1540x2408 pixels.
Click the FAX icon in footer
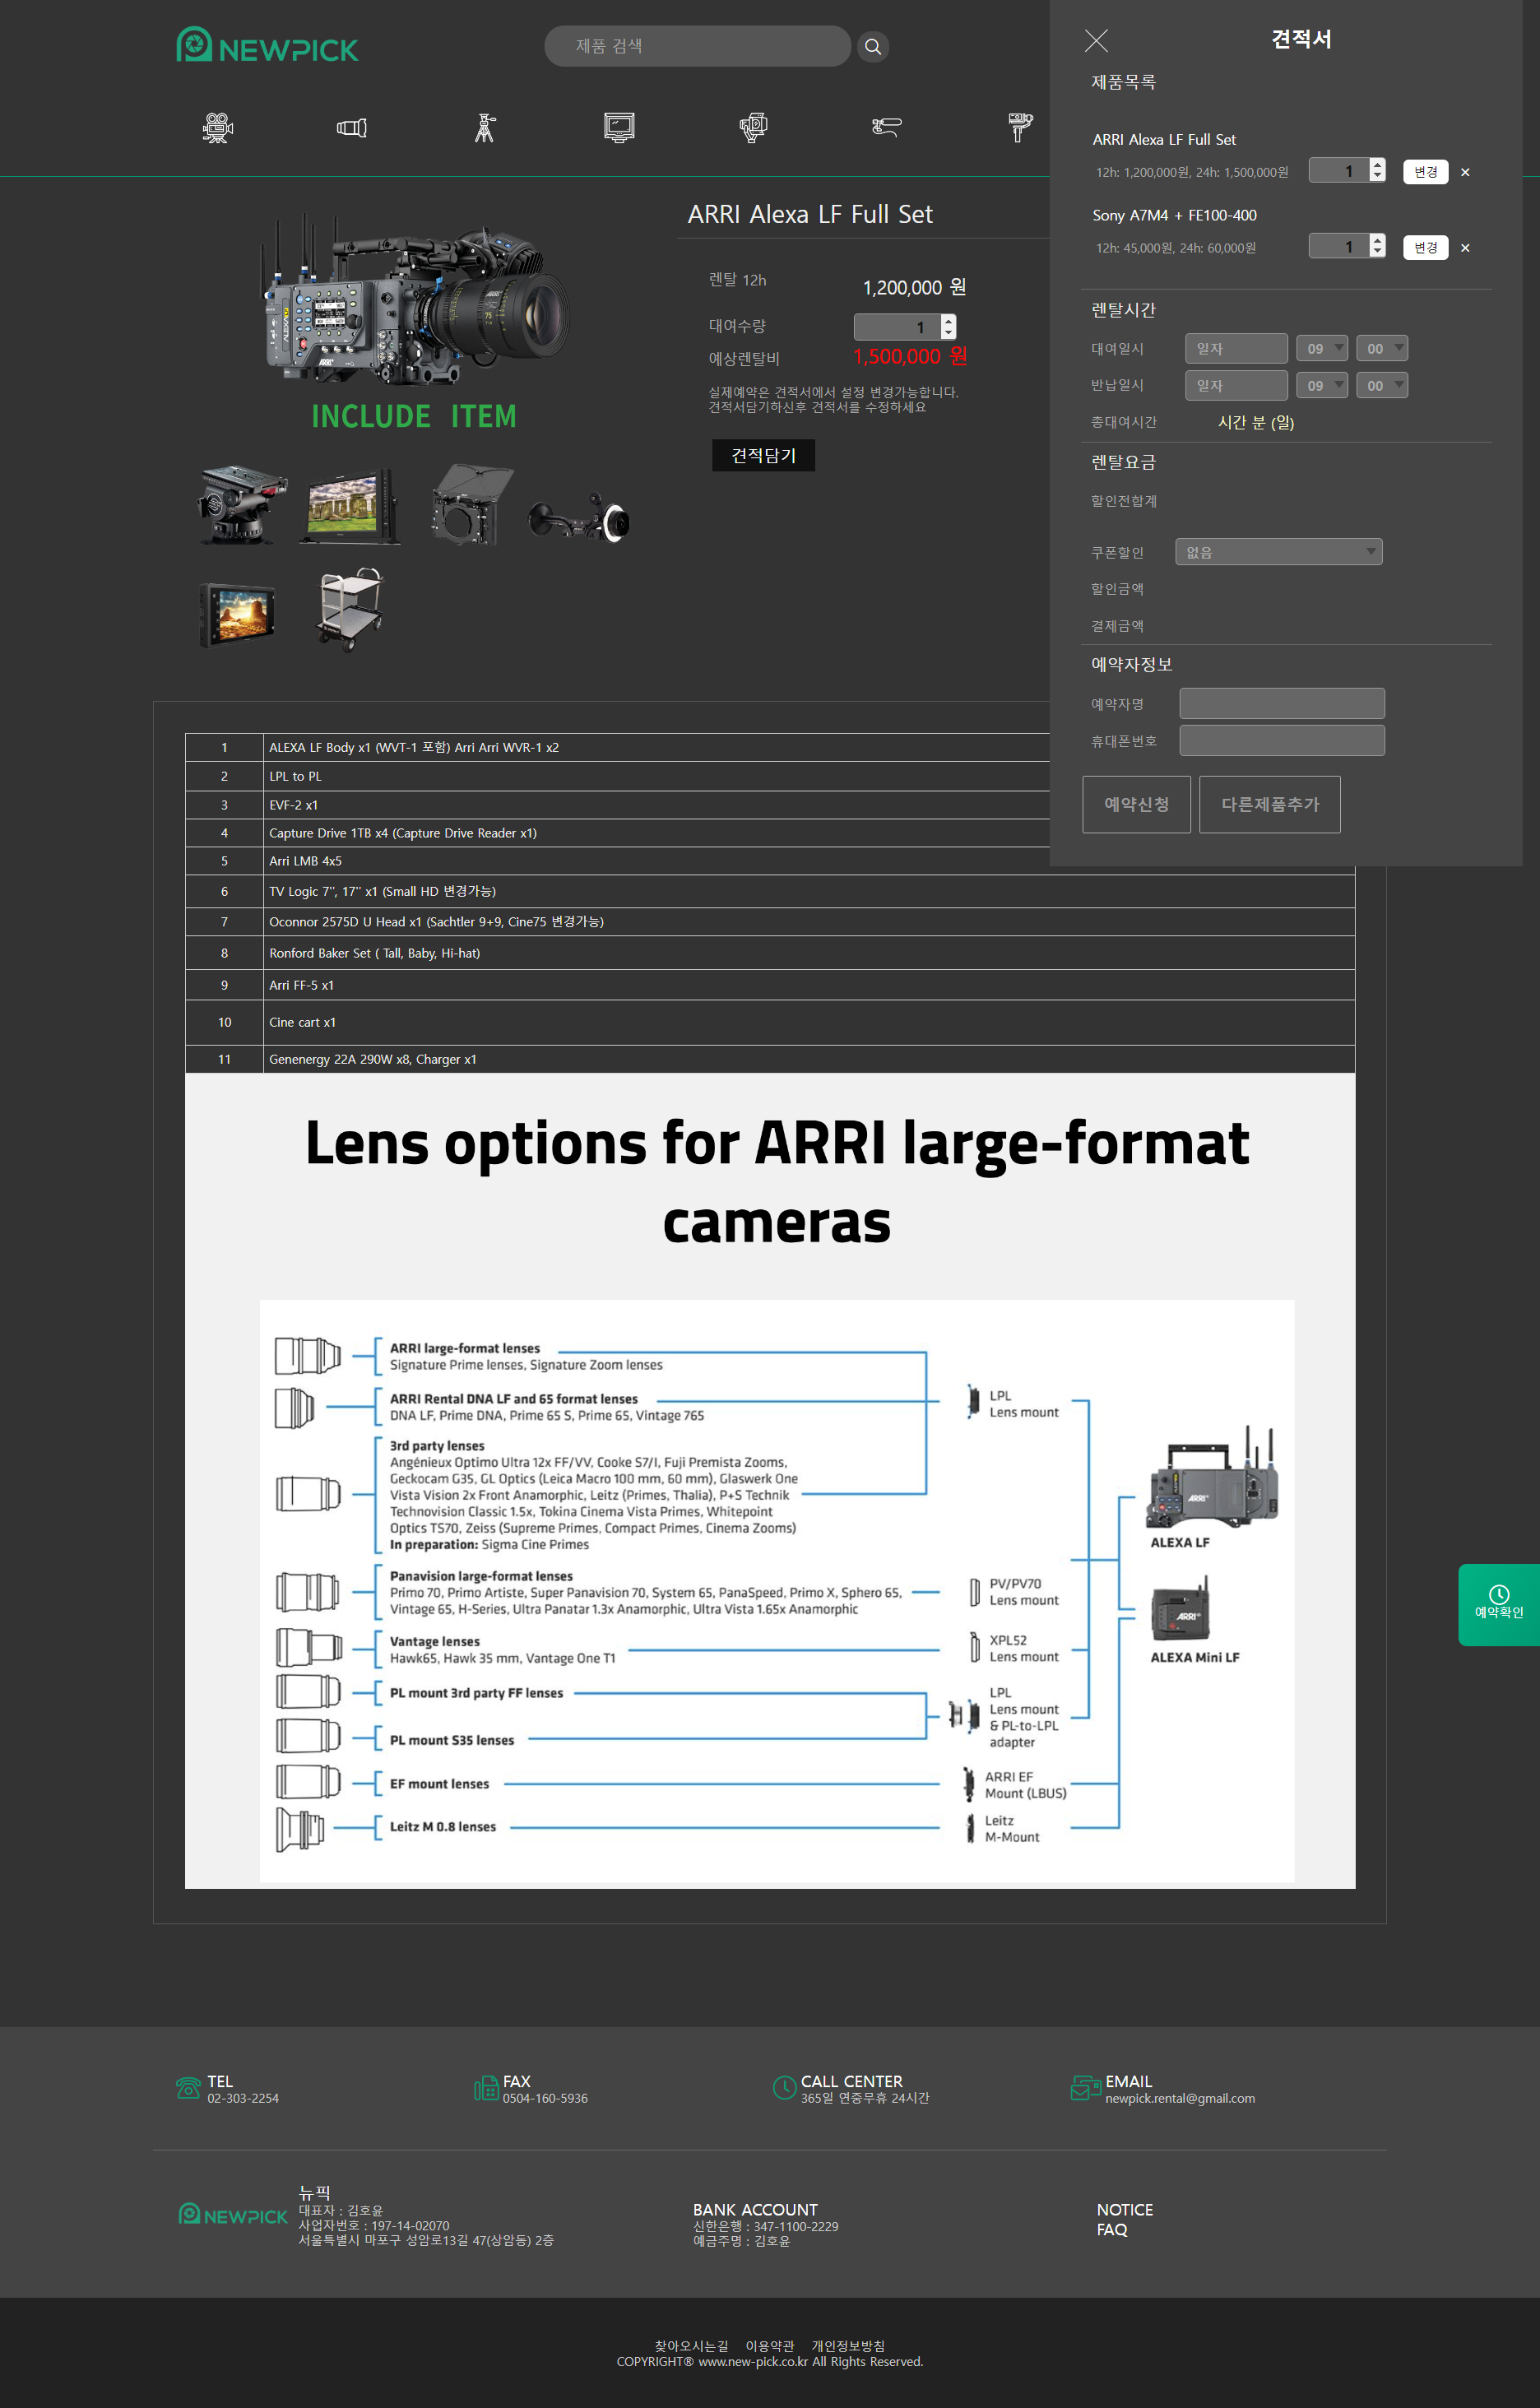click(486, 2088)
